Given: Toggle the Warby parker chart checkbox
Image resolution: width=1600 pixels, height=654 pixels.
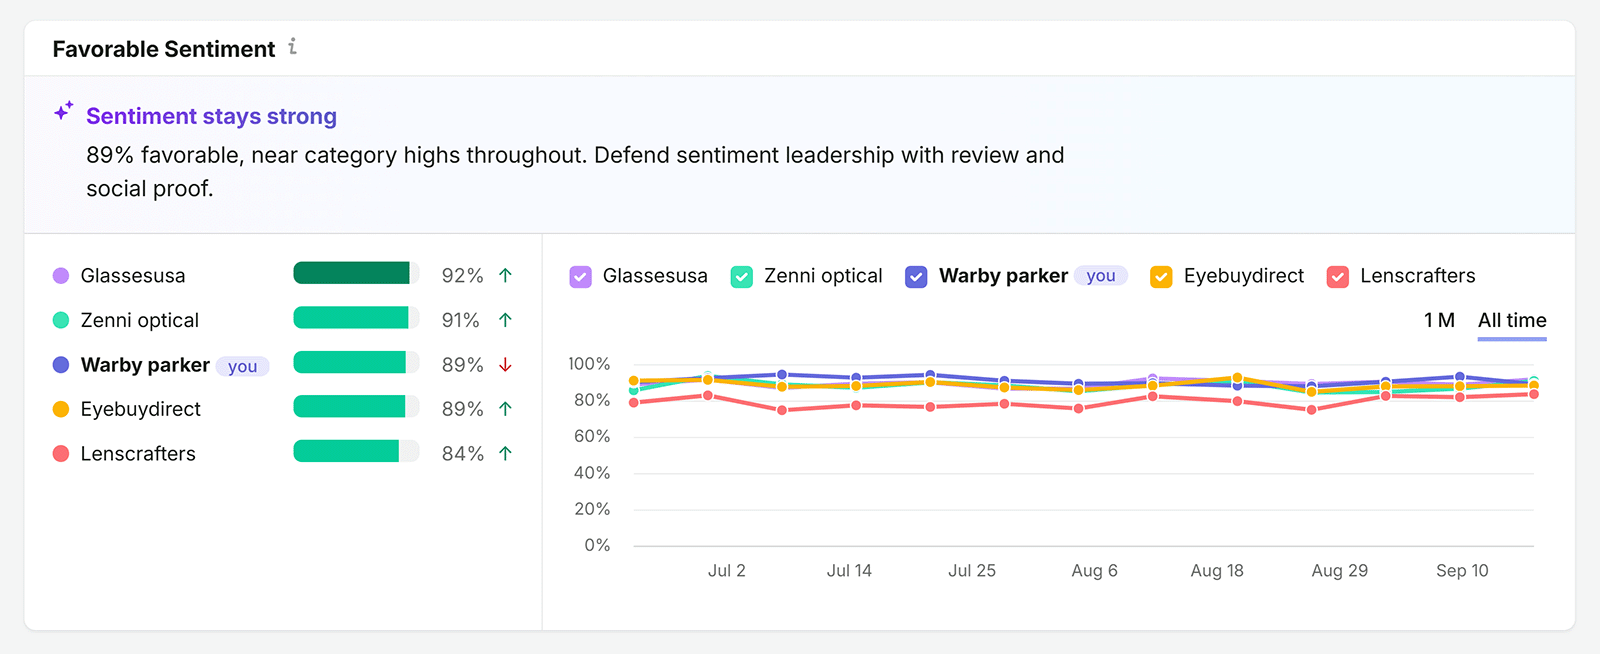Looking at the screenshot, I should click(x=916, y=277).
